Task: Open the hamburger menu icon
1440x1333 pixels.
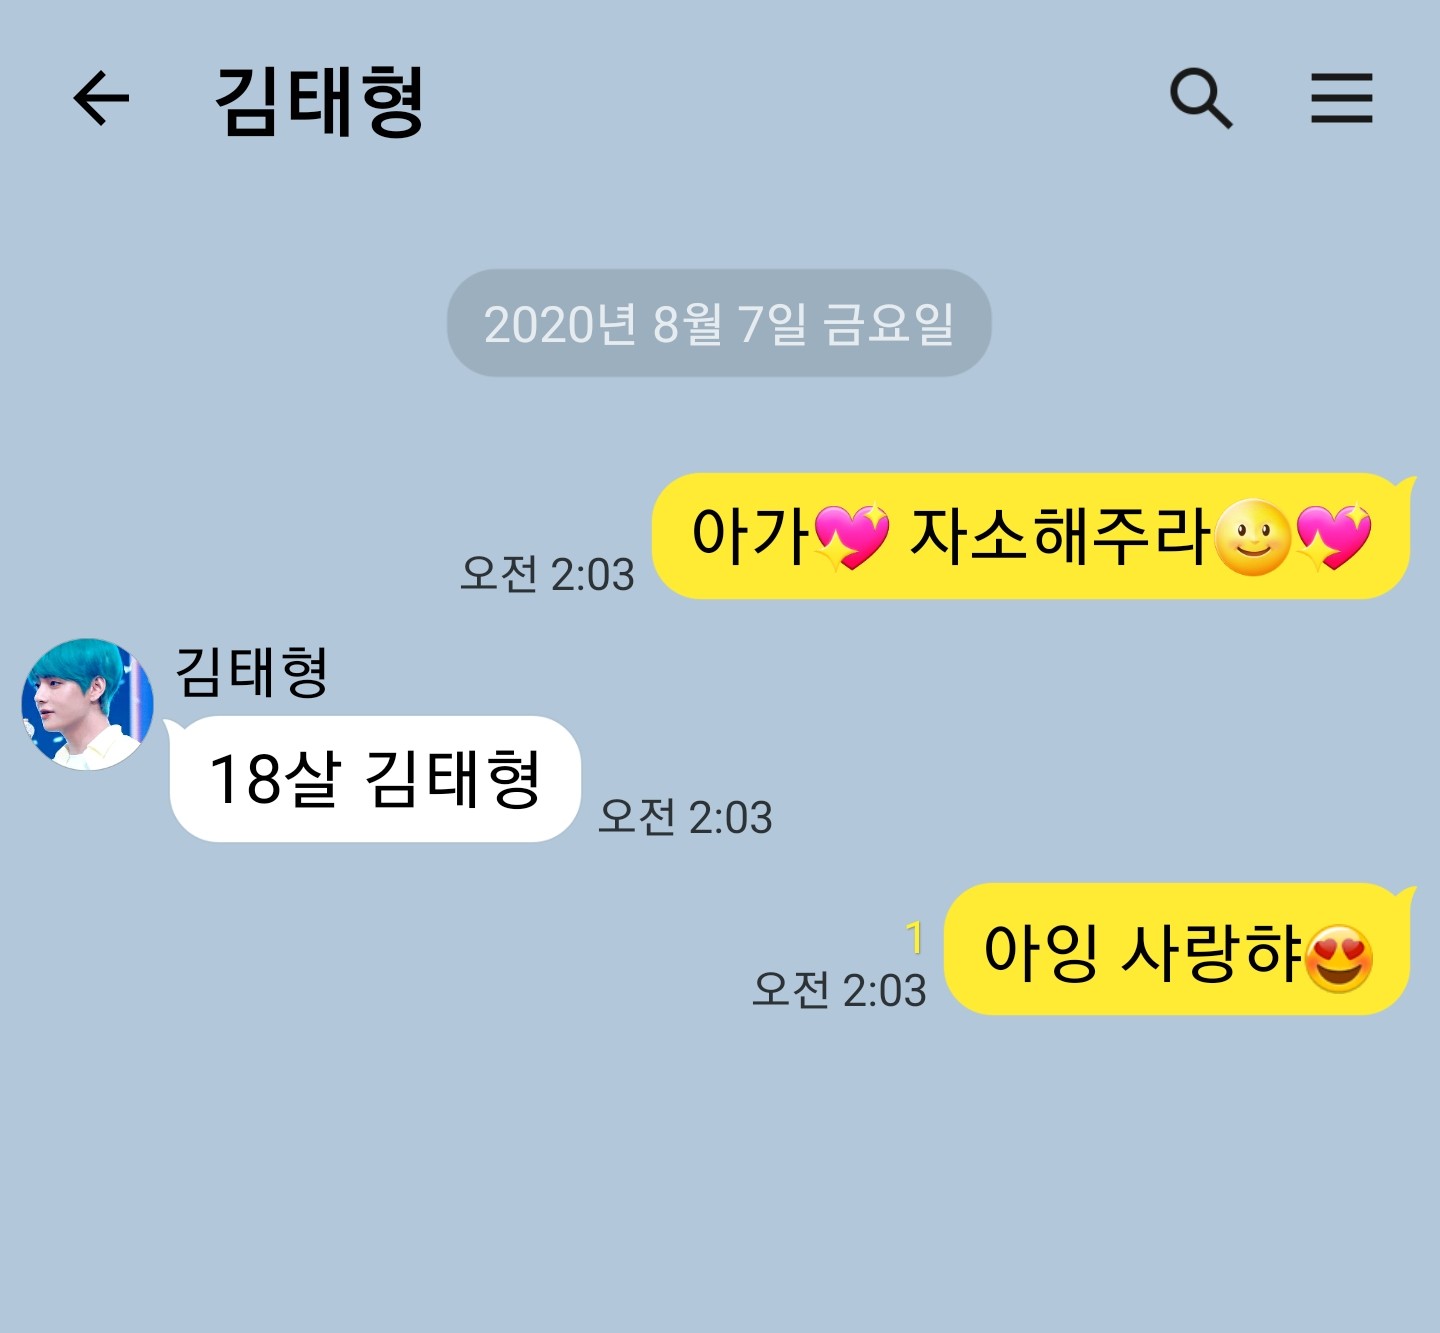Action: (x=1342, y=98)
